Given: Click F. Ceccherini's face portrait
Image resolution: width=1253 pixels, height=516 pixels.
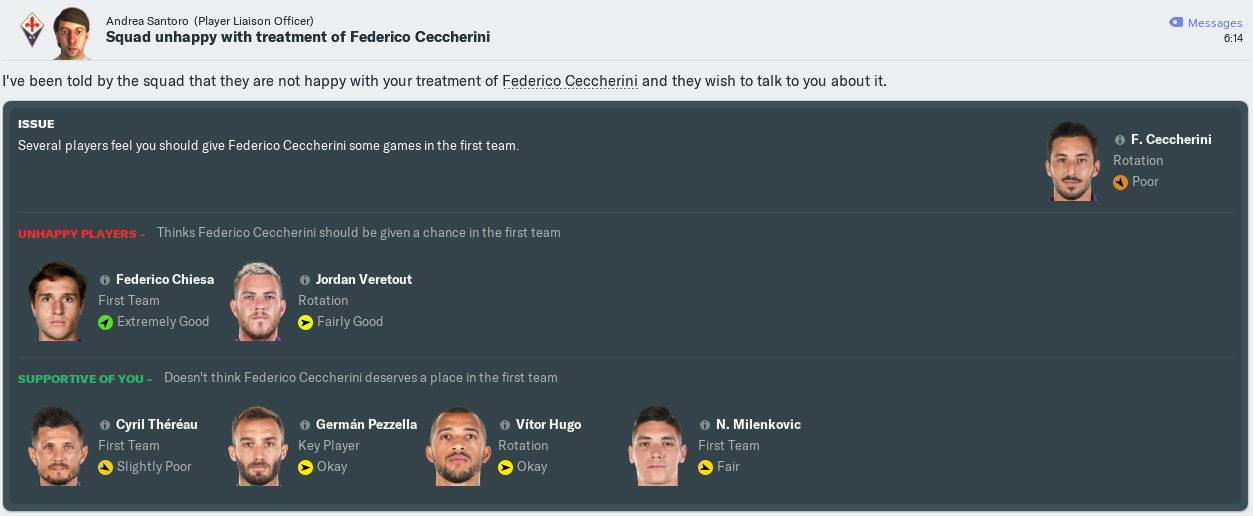Looking at the screenshot, I should (1073, 161).
